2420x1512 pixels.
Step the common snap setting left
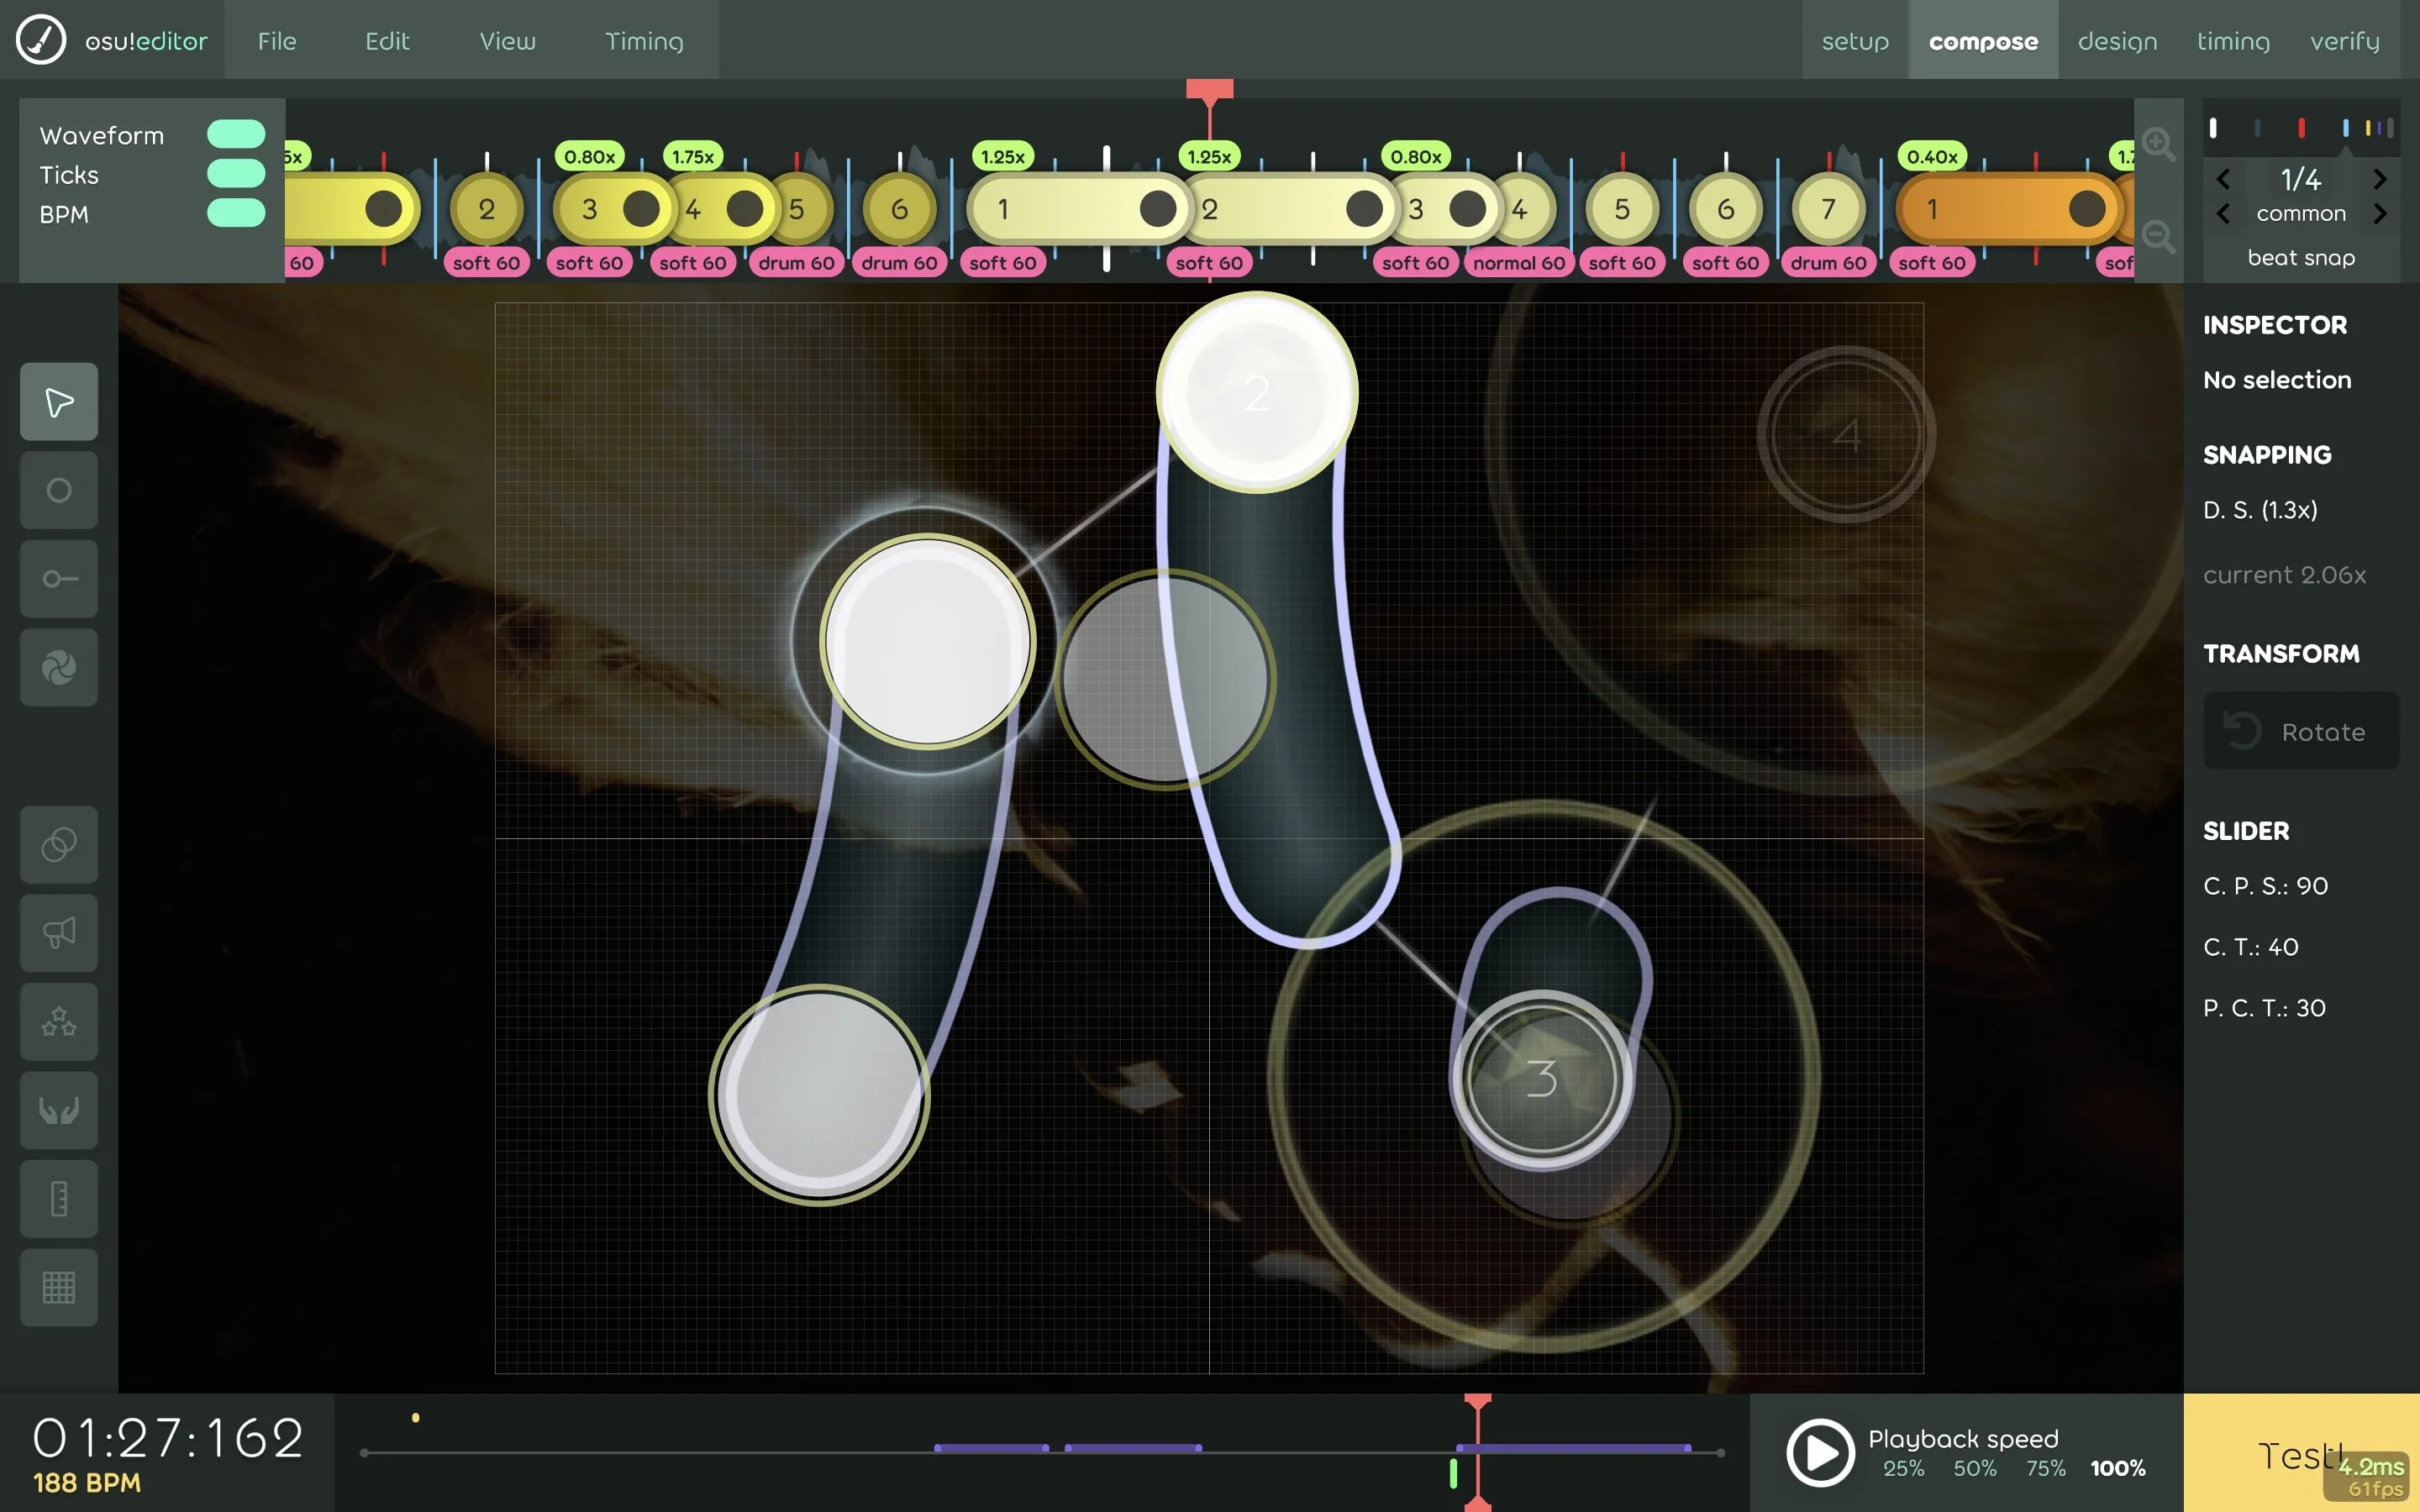tap(2225, 213)
